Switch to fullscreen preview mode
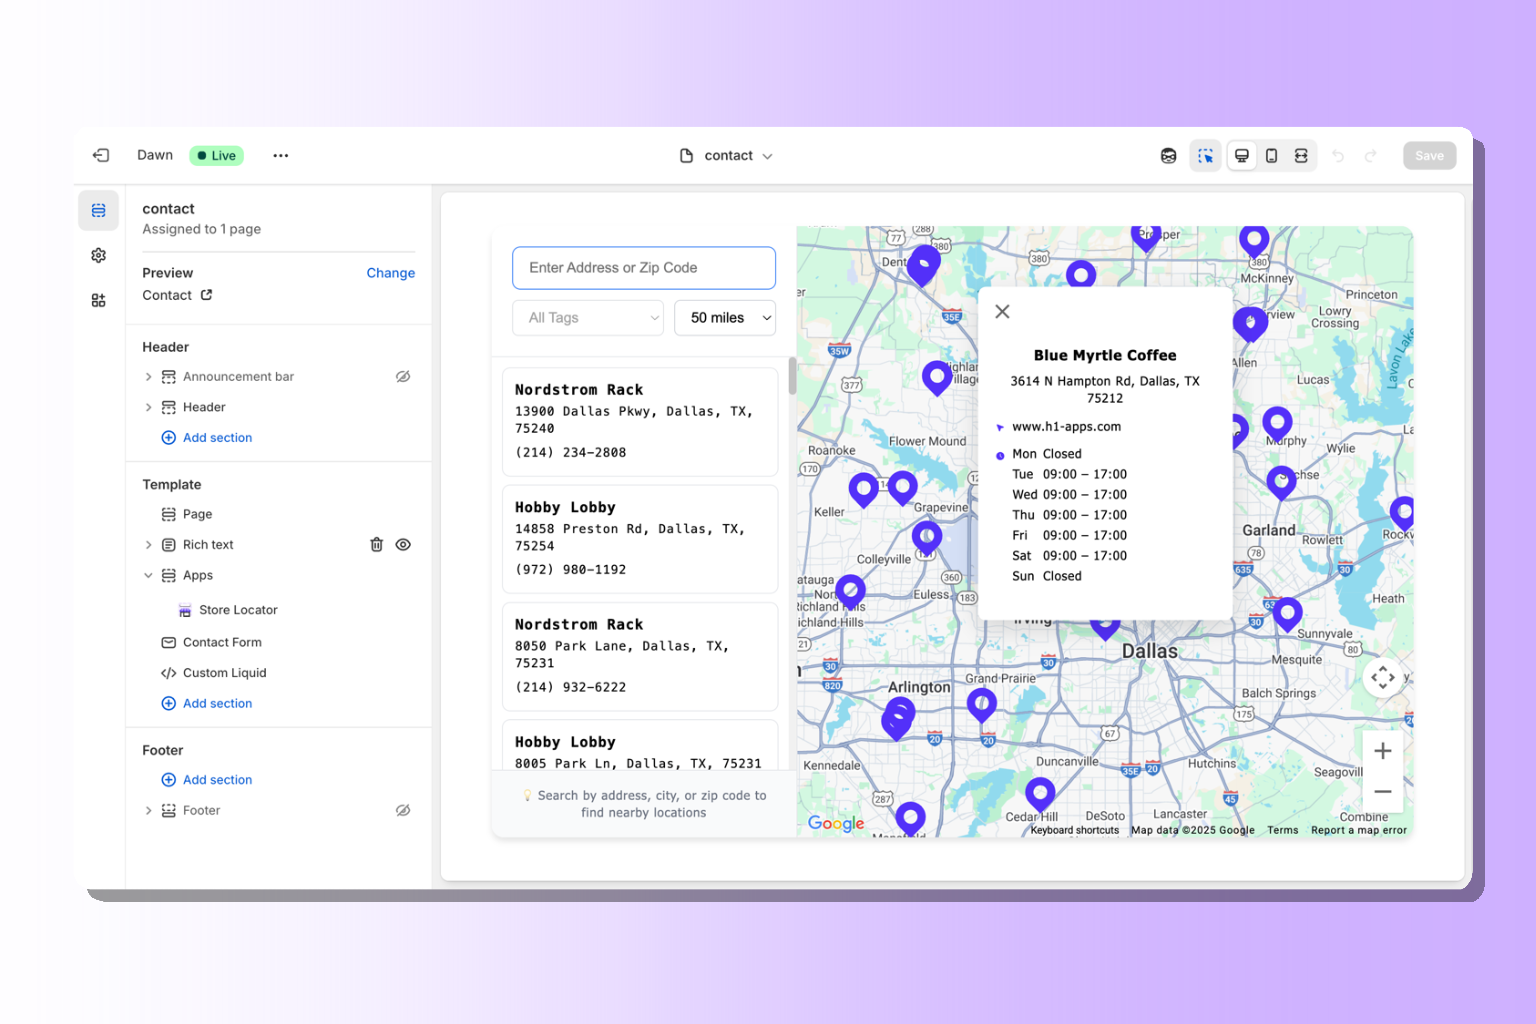 pos(1301,155)
